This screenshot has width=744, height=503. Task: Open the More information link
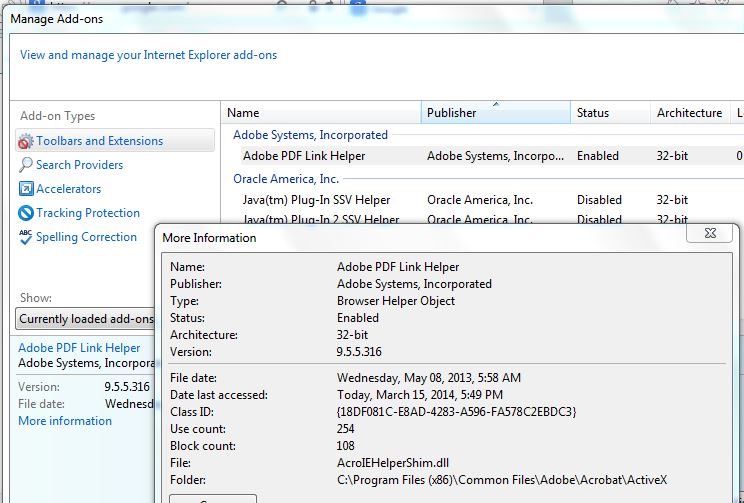(65, 421)
